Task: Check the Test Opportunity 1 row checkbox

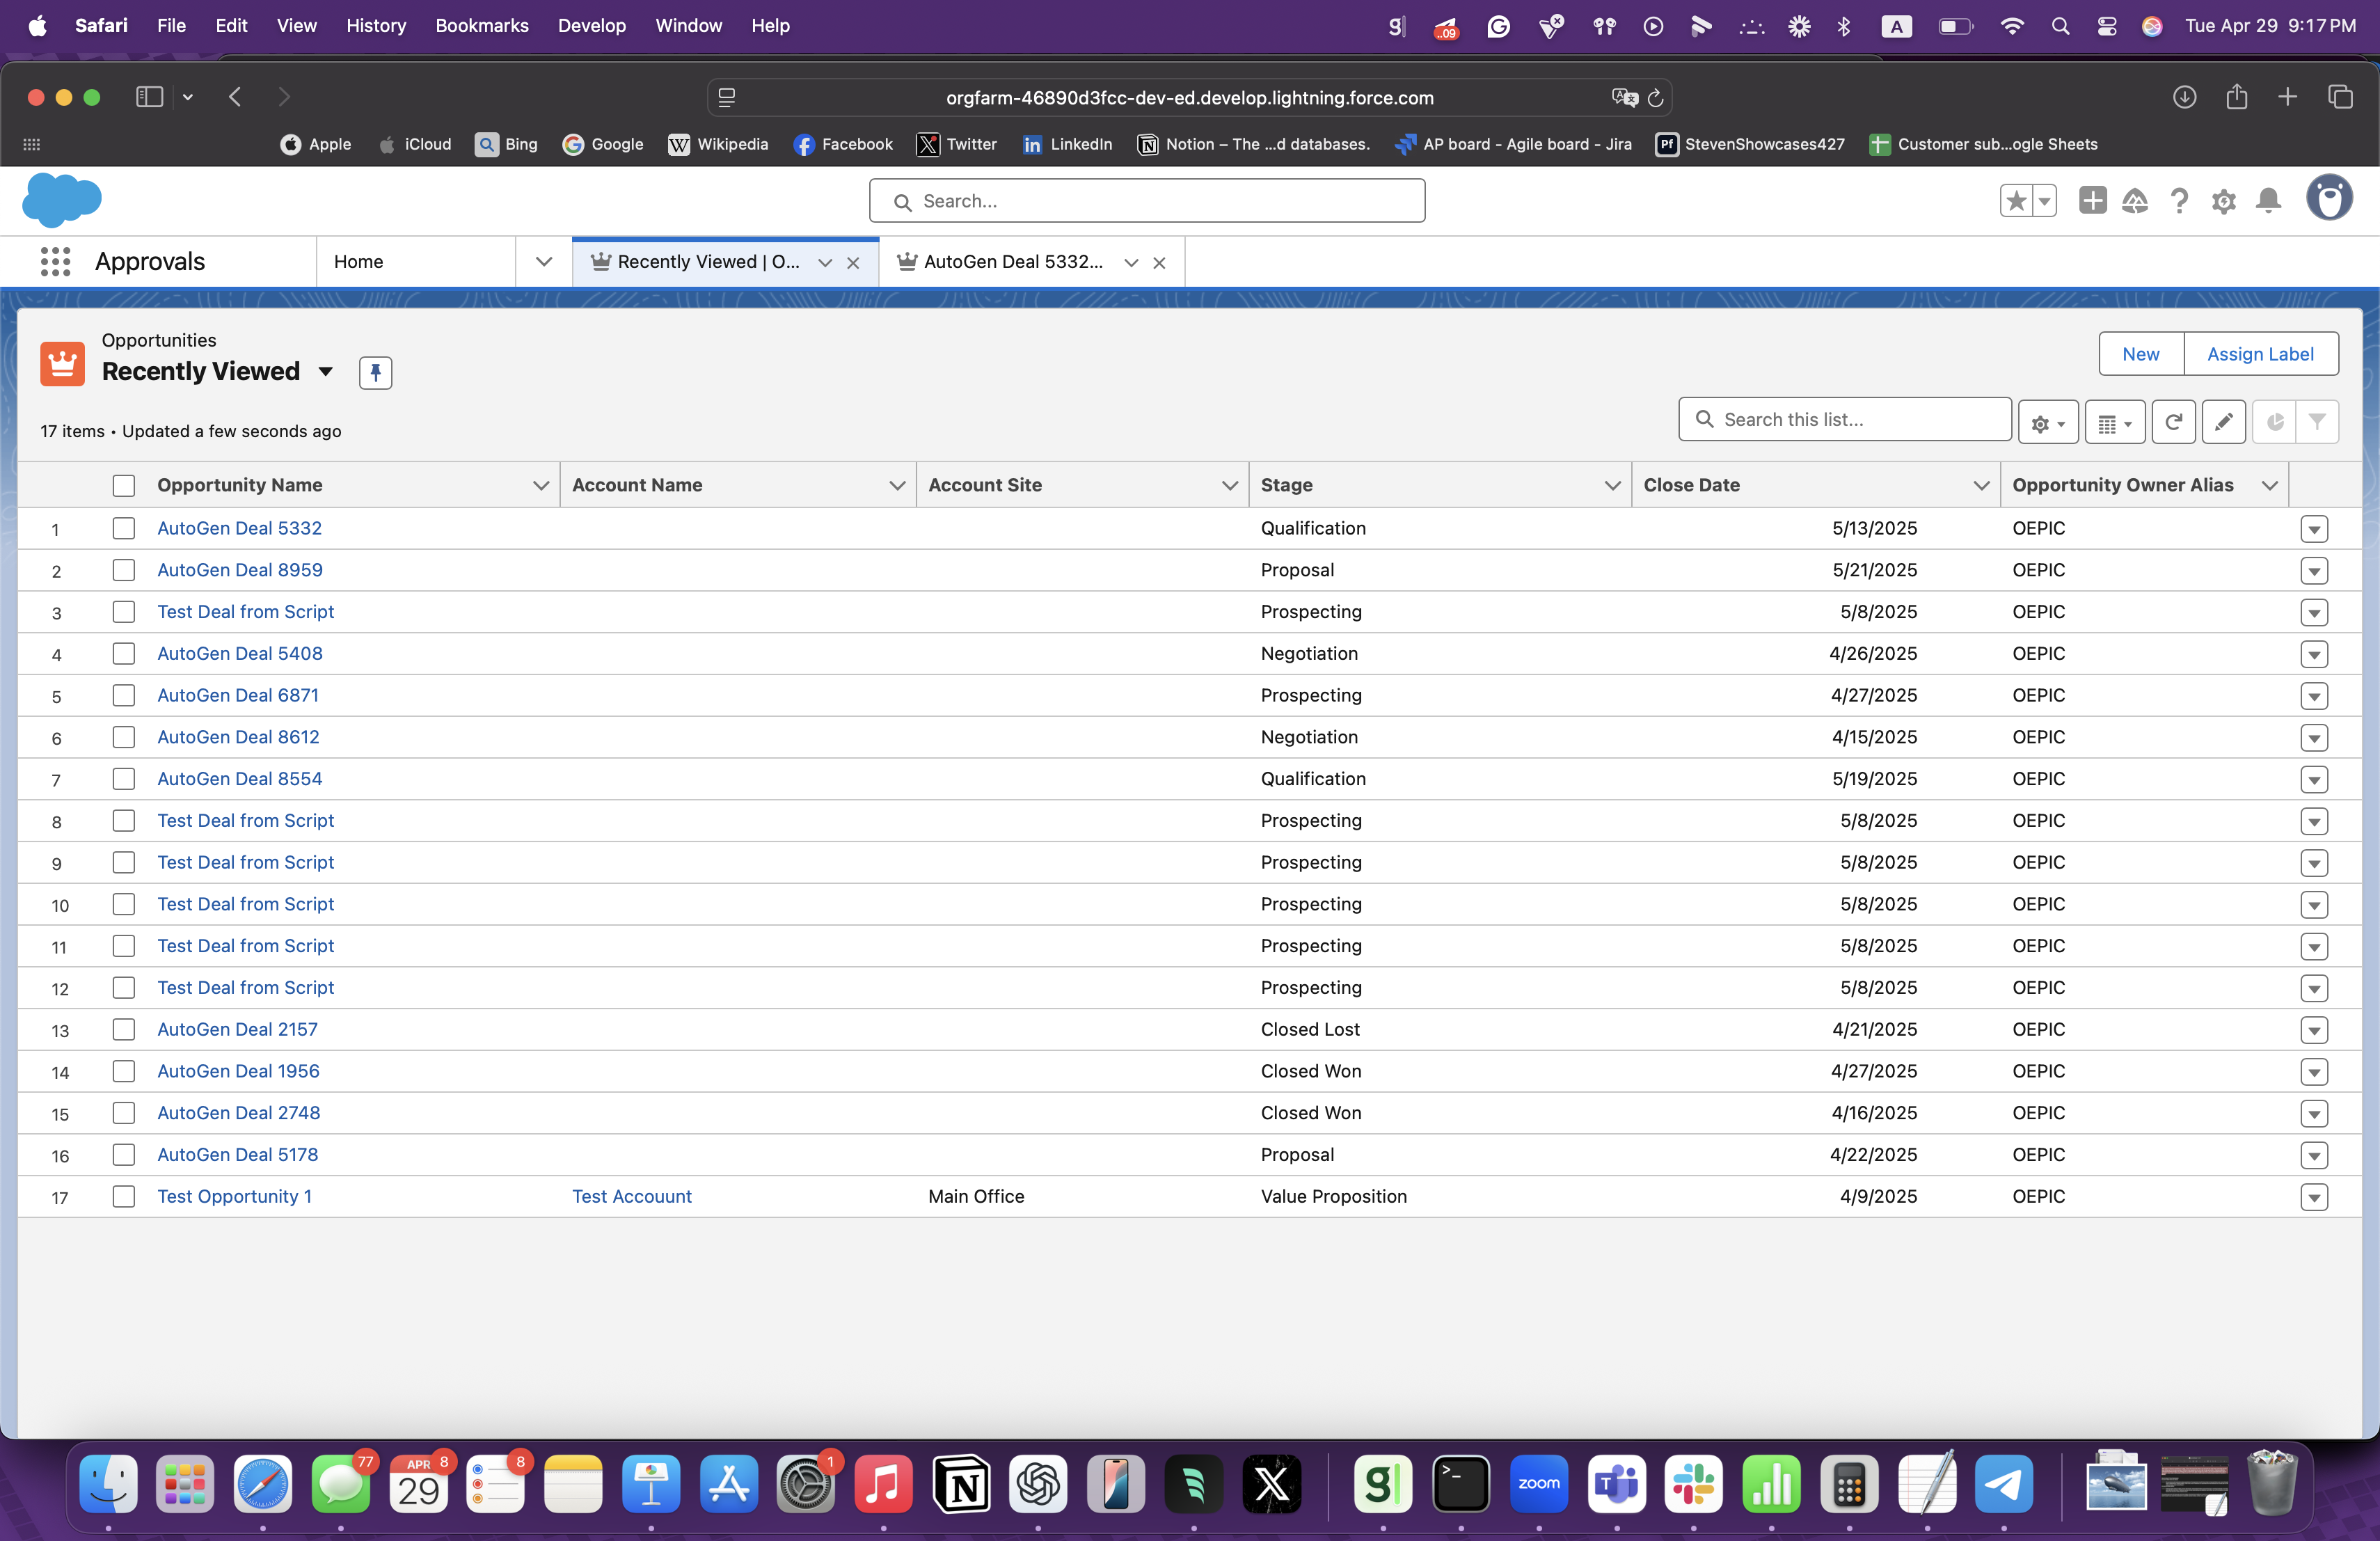Action: 124,1197
